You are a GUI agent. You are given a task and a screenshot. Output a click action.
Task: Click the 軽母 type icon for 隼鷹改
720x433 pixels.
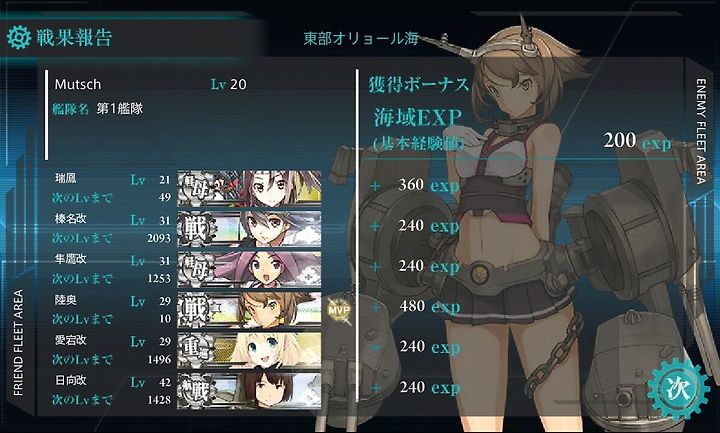(196, 269)
